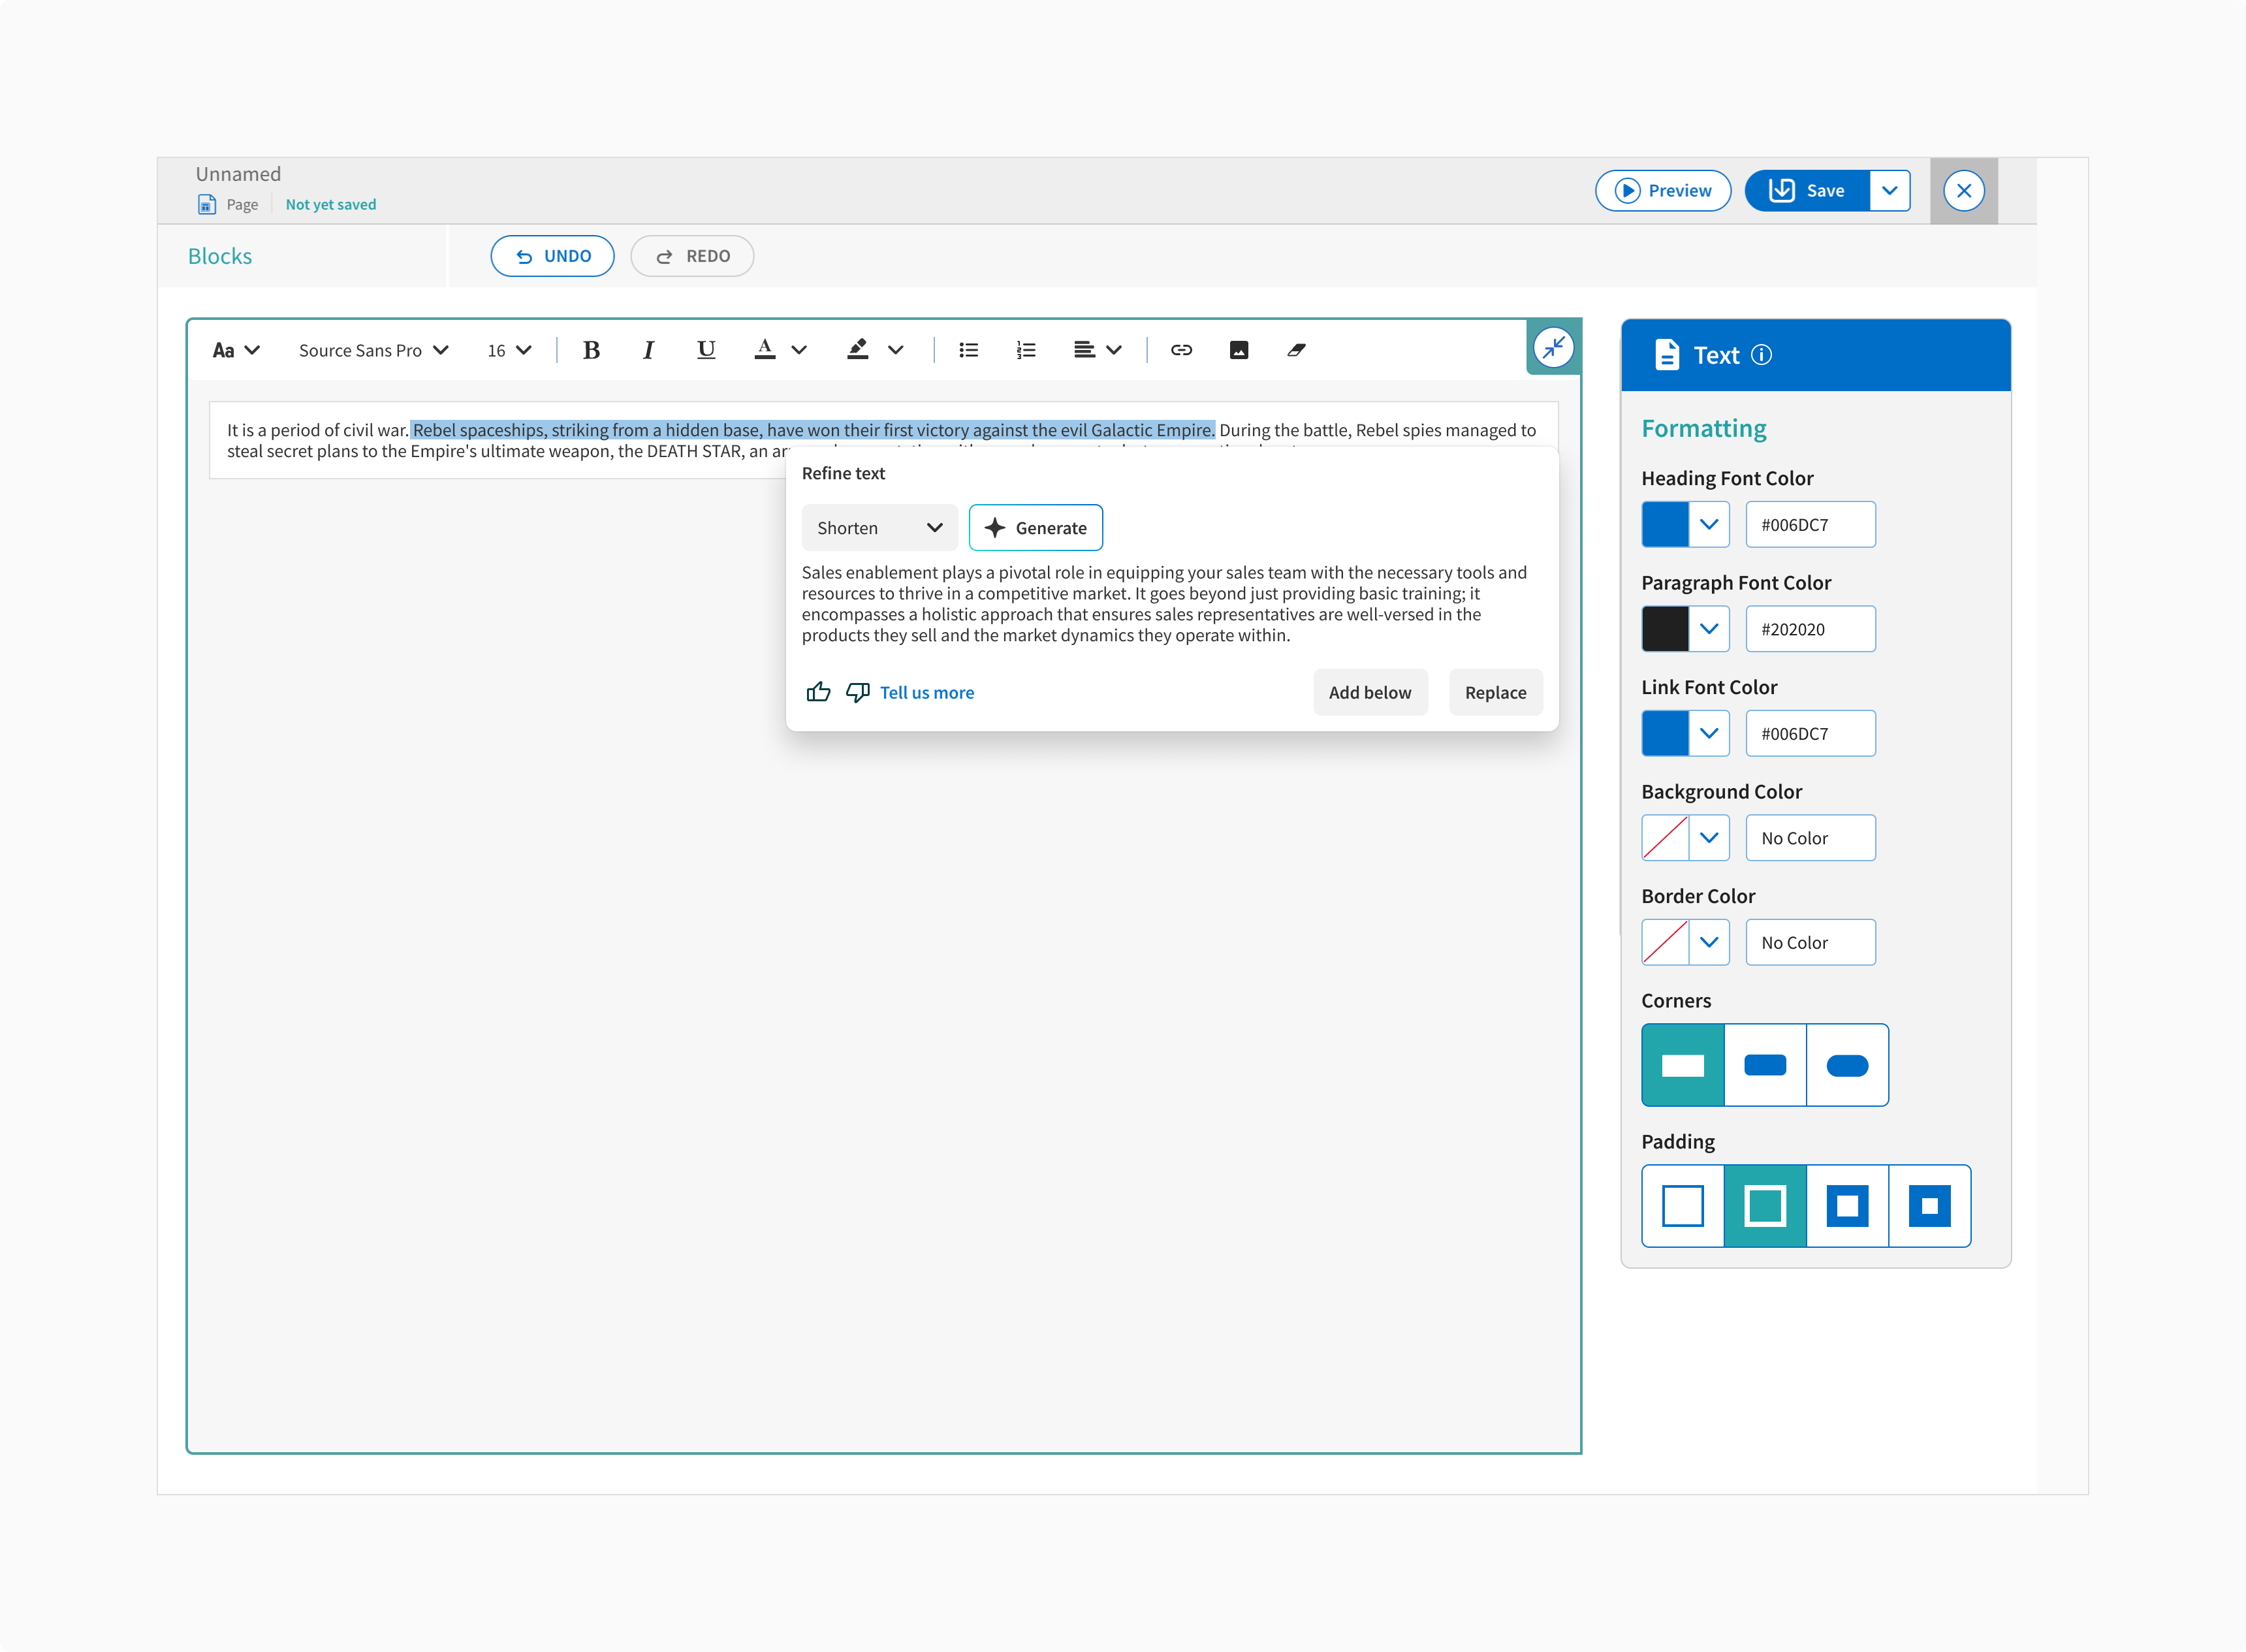Open the Blocks panel tab

tap(220, 256)
